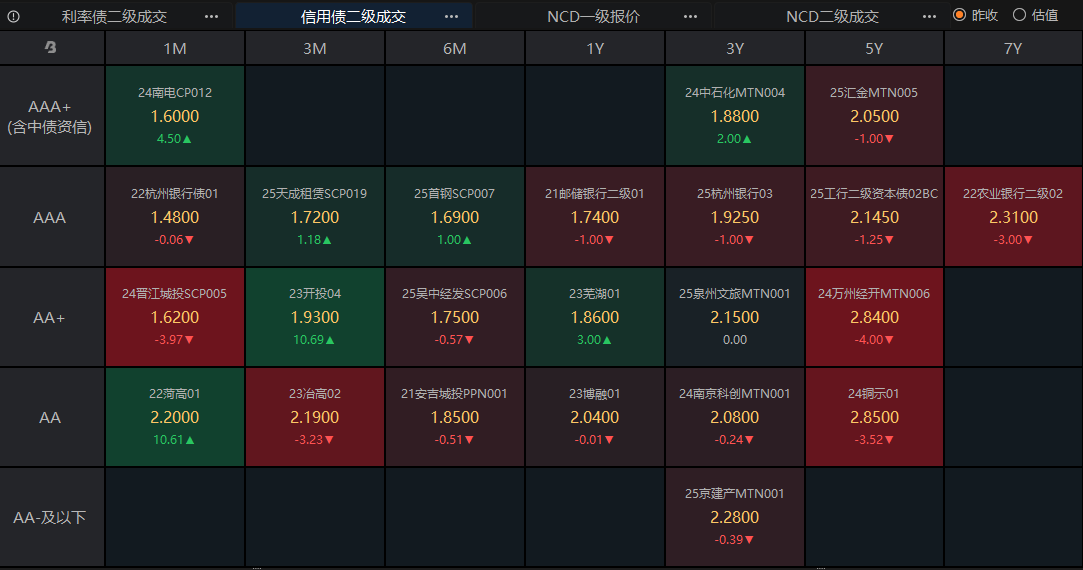
Task: Open more options for NCD一级报价 tab
Action: pyautogui.click(x=690, y=16)
